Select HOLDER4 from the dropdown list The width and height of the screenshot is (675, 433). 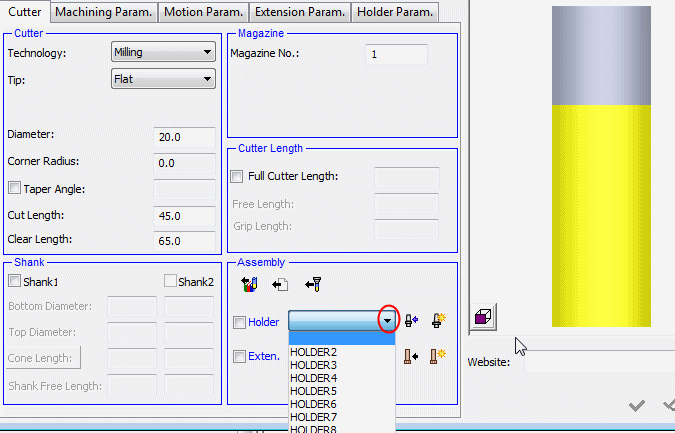[313, 378]
